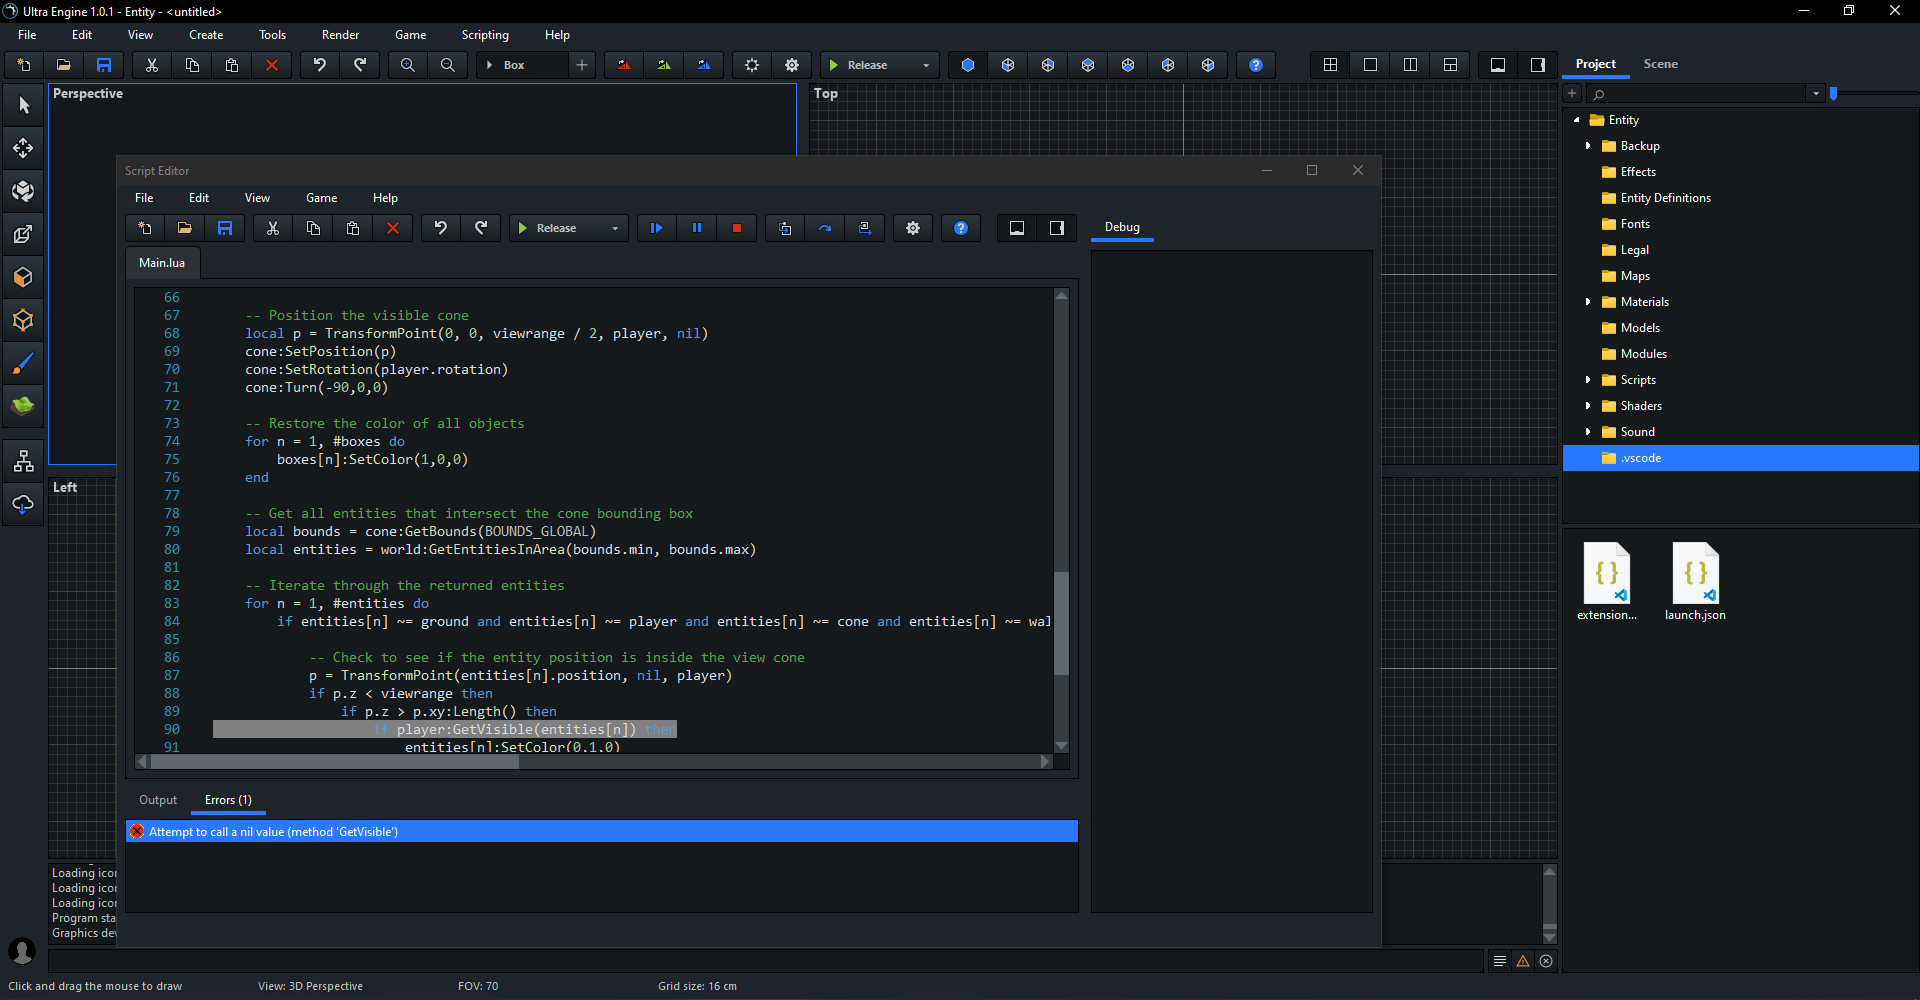Click the GetVisible nil value error message
1920x1000 pixels.
pyautogui.click(x=273, y=832)
